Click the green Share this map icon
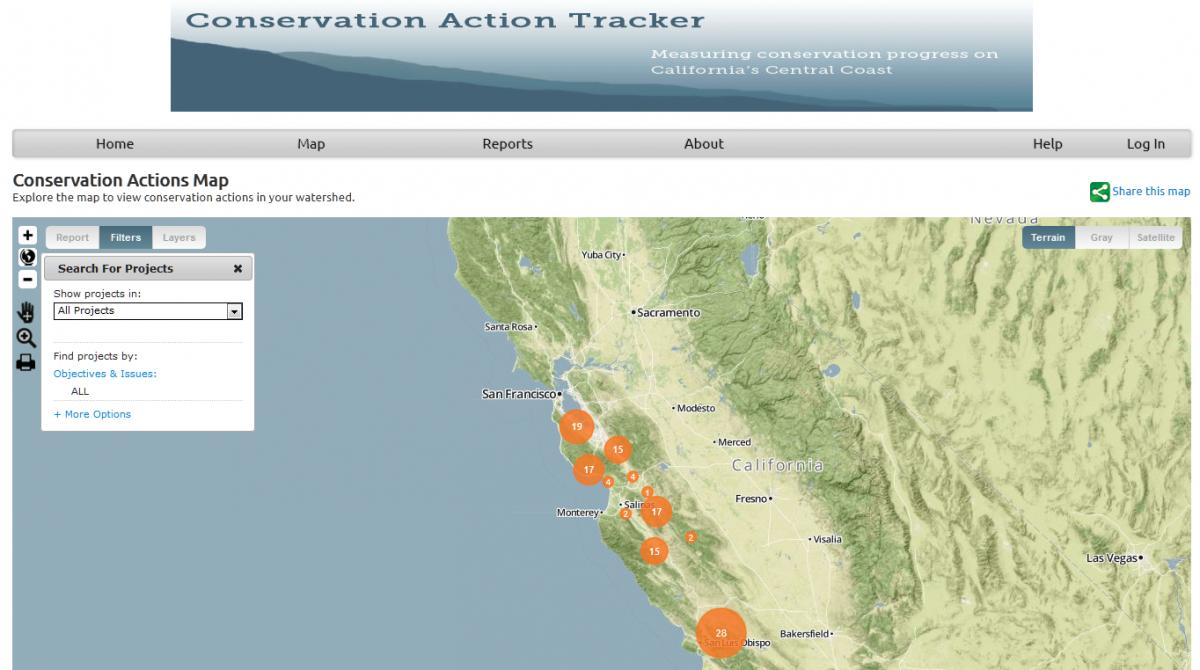 (x=1100, y=192)
